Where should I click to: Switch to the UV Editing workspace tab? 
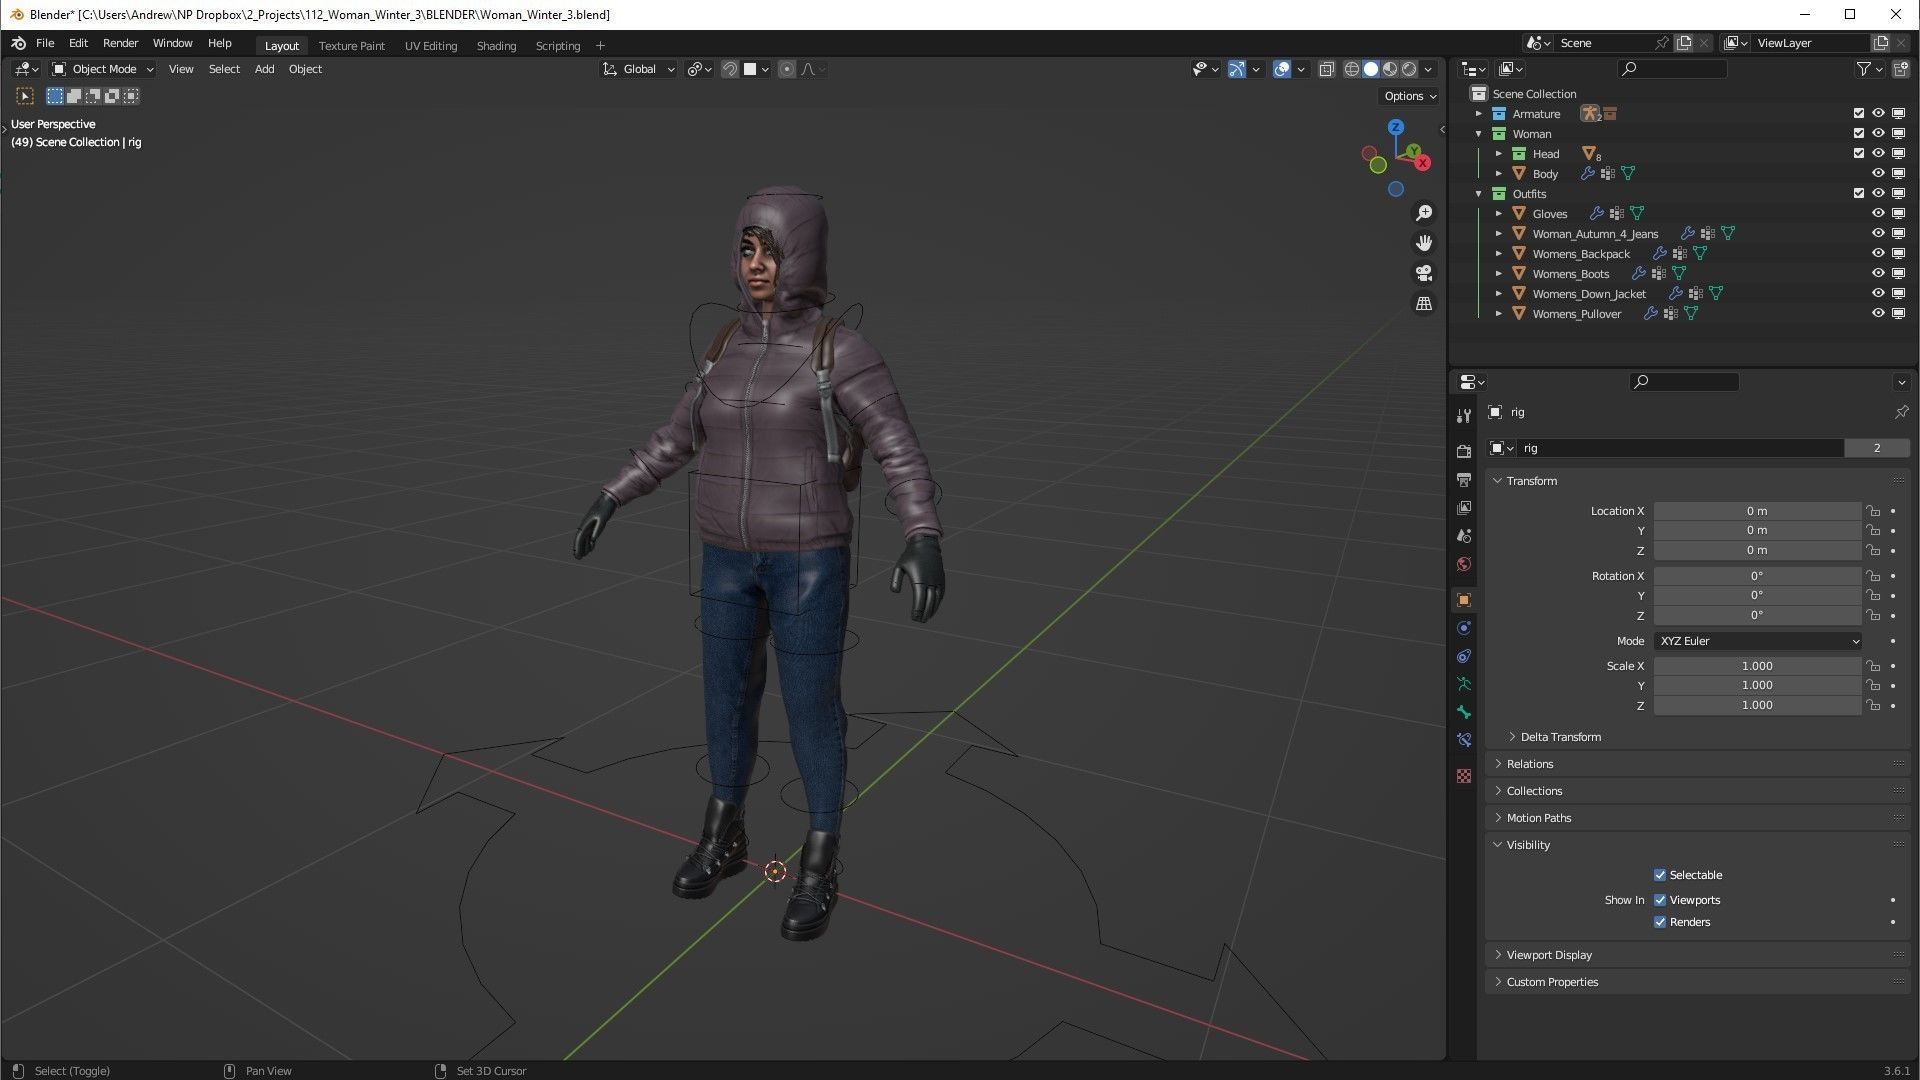point(431,46)
